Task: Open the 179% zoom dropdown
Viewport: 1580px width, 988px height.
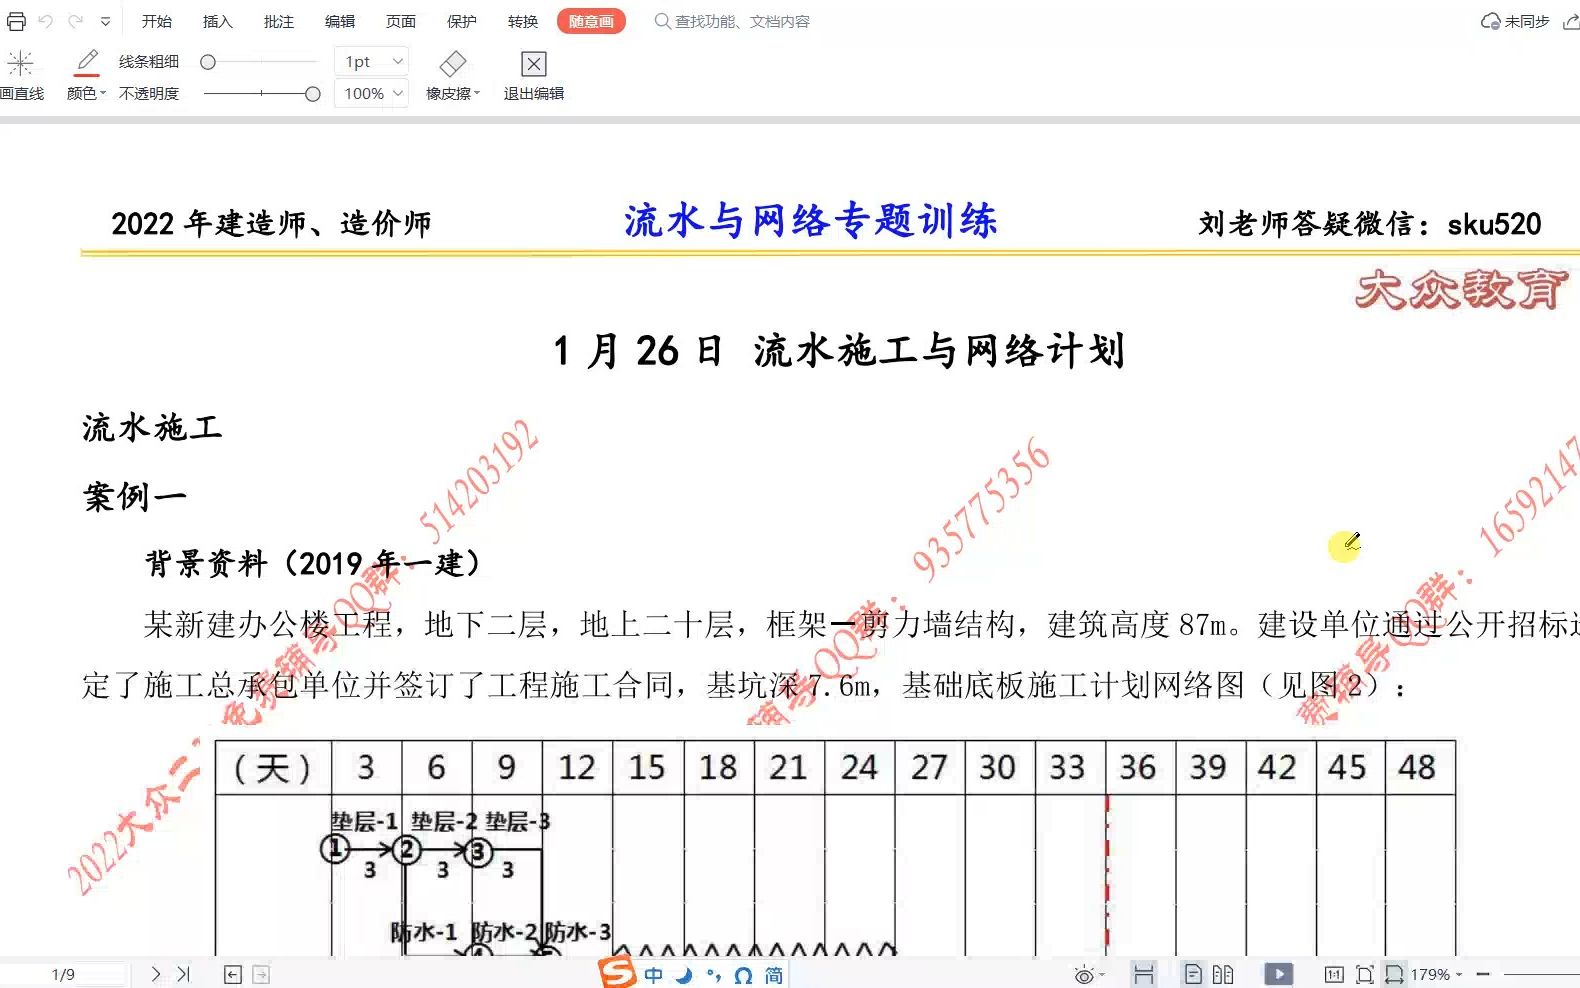Action: coord(1437,974)
